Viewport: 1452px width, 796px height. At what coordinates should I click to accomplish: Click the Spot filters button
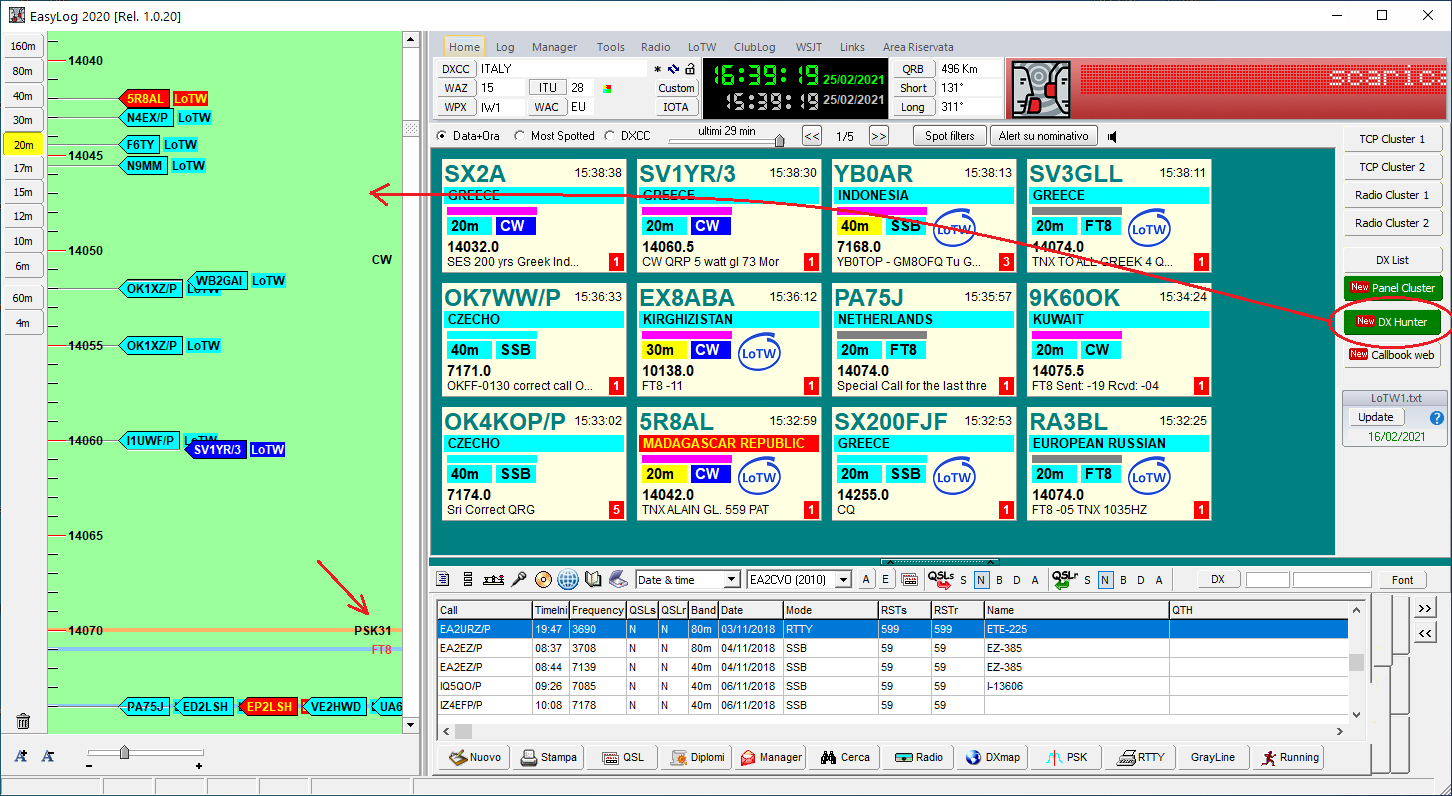point(949,136)
